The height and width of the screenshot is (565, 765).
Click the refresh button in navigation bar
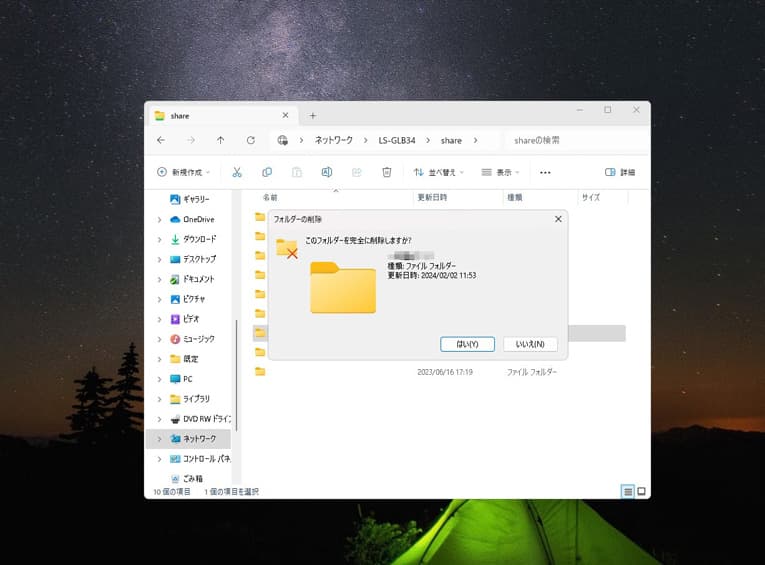(250, 140)
